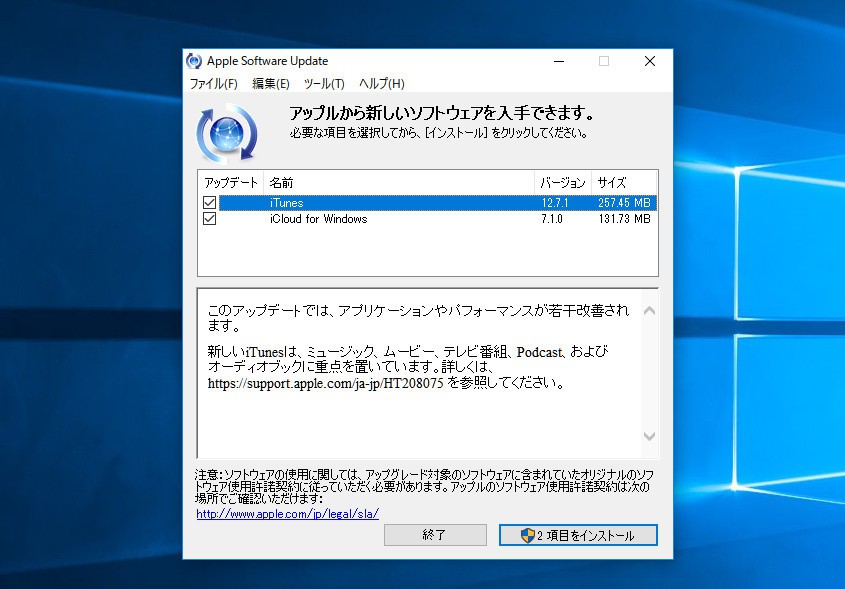Uncheck the iCloud for Windows checkbox
The width and height of the screenshot is (845, 589).
tap(210, 219)
